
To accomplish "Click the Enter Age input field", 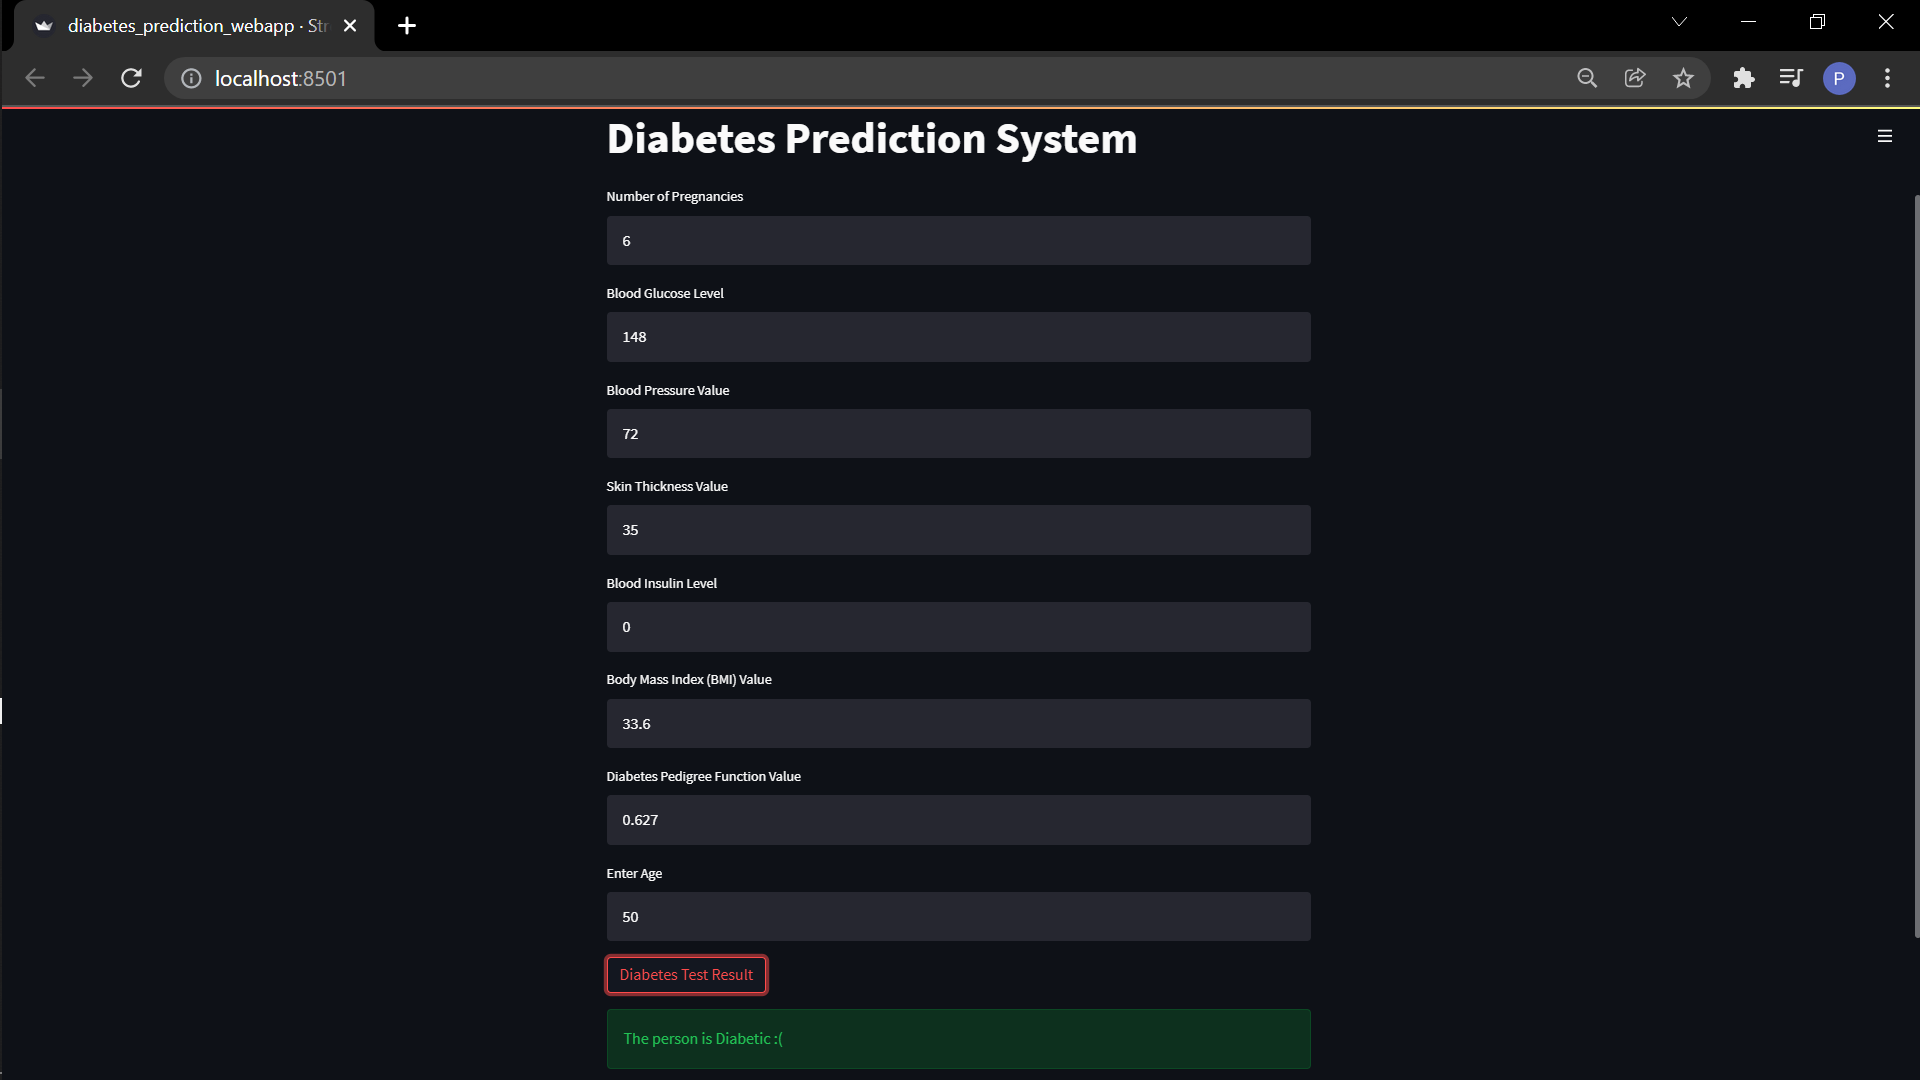I will coord(958,916).
